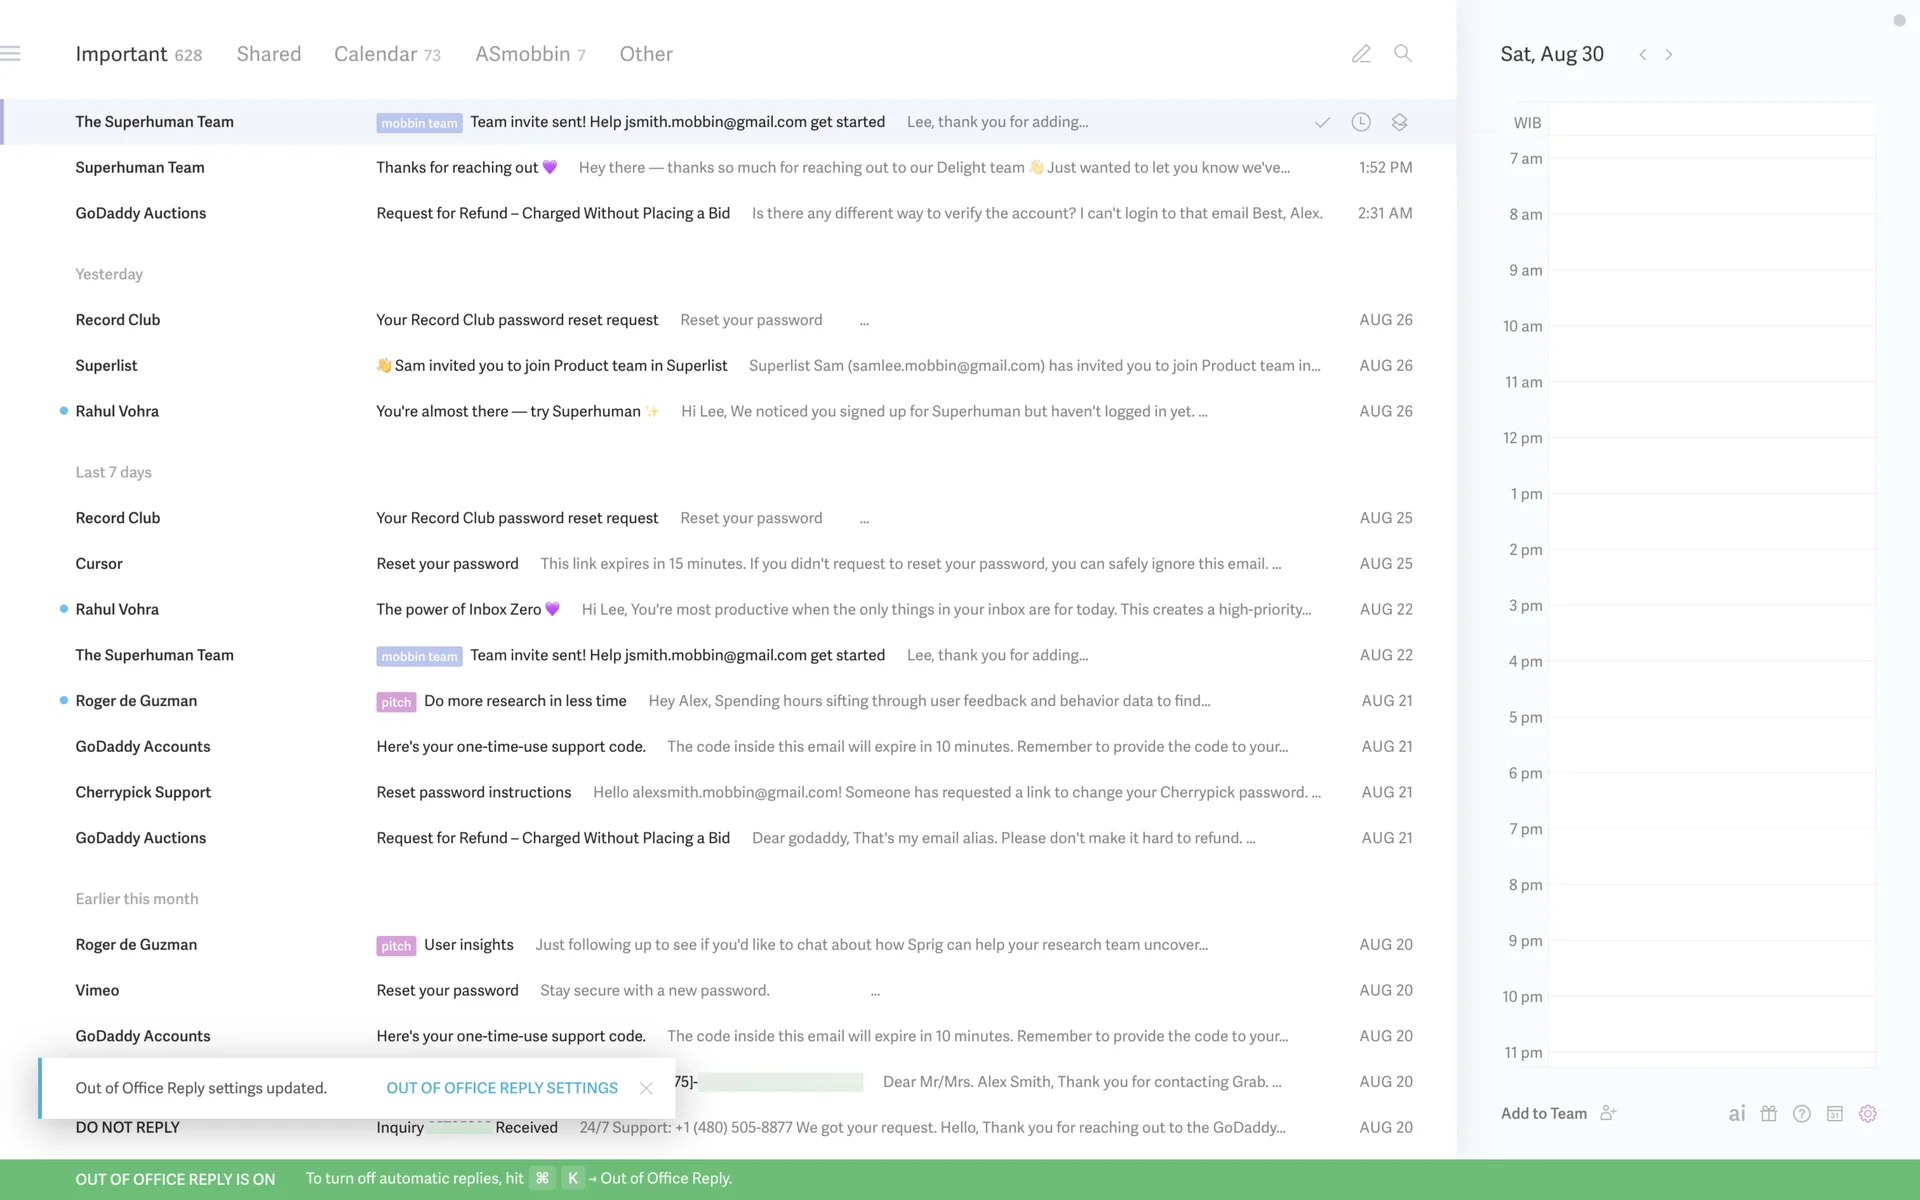Open settings gear icon
The width and height of the screenshot is (1920, 1200).
click(1868, 1113)
